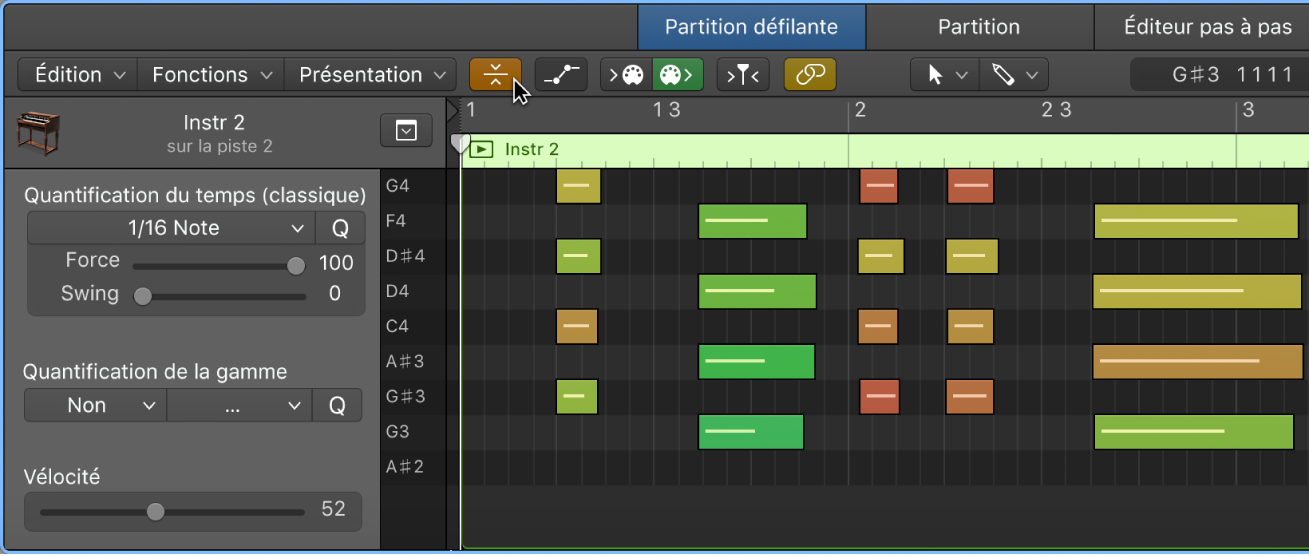Click the organ instrument icon
The width and height of the screenshot is (1309, 556).
(x=38, y=134)
